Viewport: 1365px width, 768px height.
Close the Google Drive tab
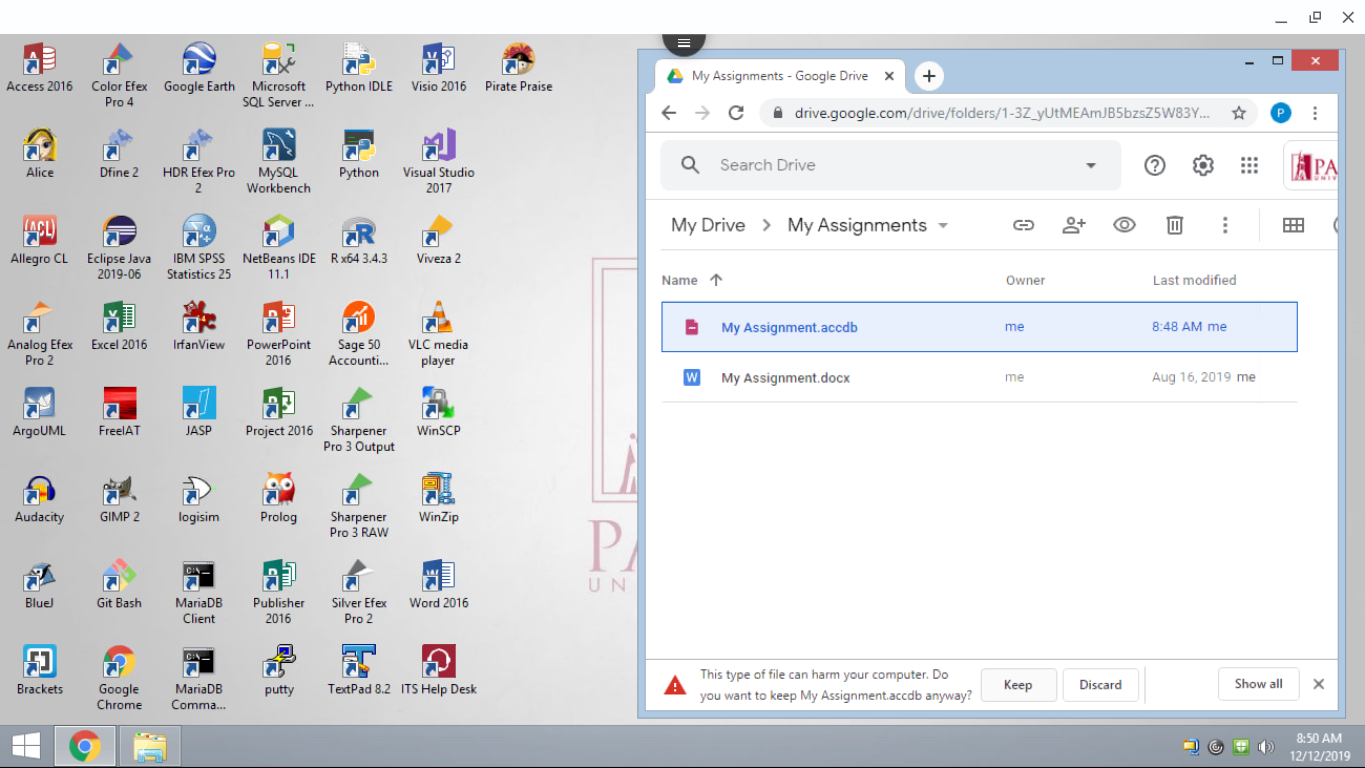click(889, 76)
